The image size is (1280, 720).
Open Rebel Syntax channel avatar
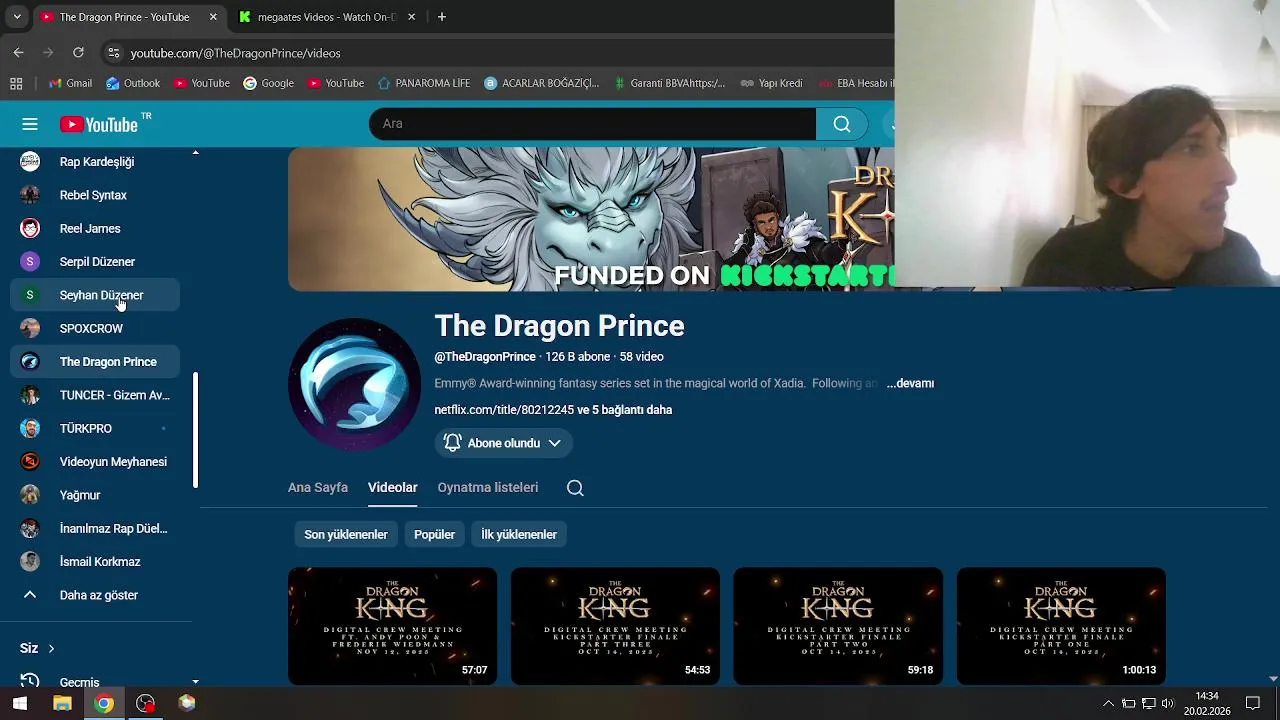click(x=30, y=195)
